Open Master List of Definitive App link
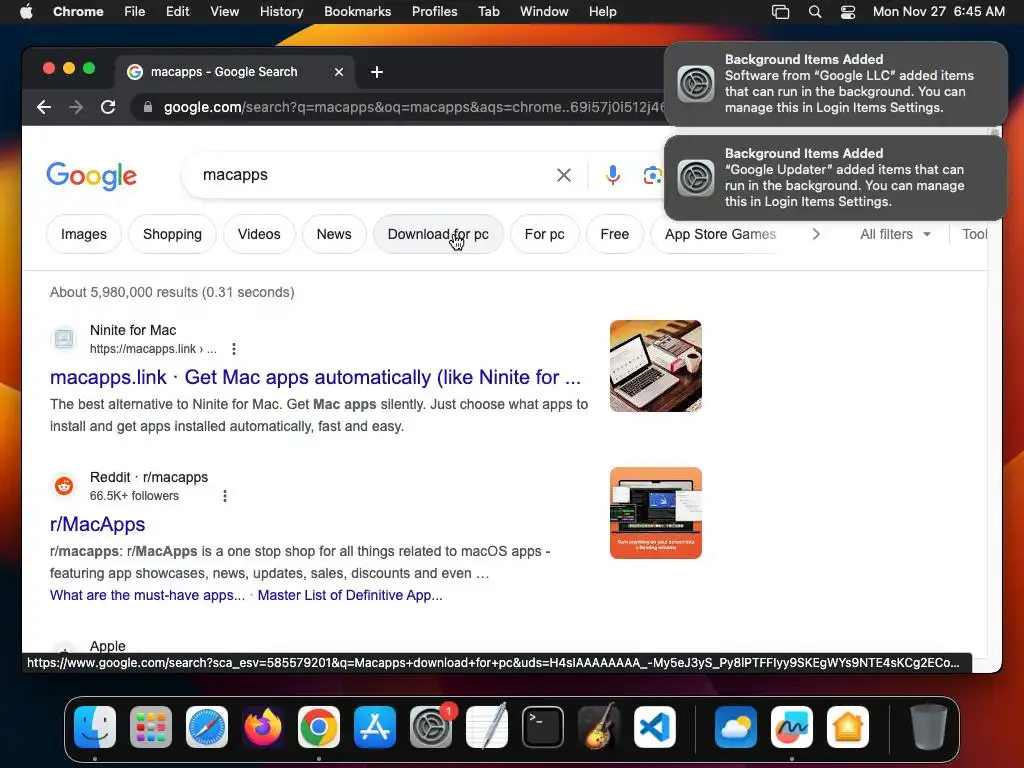 [x=350, y=596]
